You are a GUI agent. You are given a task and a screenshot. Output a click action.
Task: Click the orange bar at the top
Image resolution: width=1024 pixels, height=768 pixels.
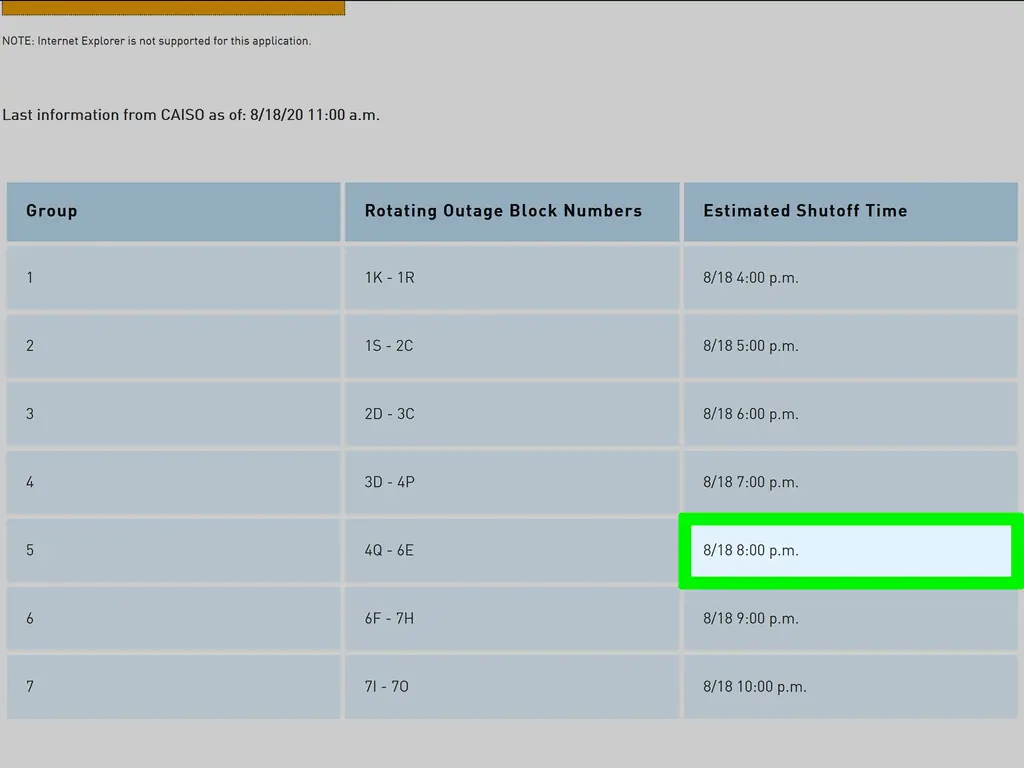coord(173,8)
